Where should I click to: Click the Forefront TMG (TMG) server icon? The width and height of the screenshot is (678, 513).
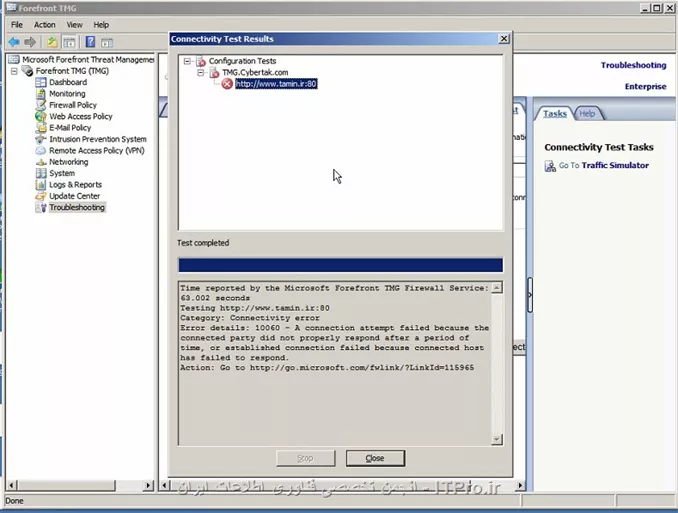27,71
